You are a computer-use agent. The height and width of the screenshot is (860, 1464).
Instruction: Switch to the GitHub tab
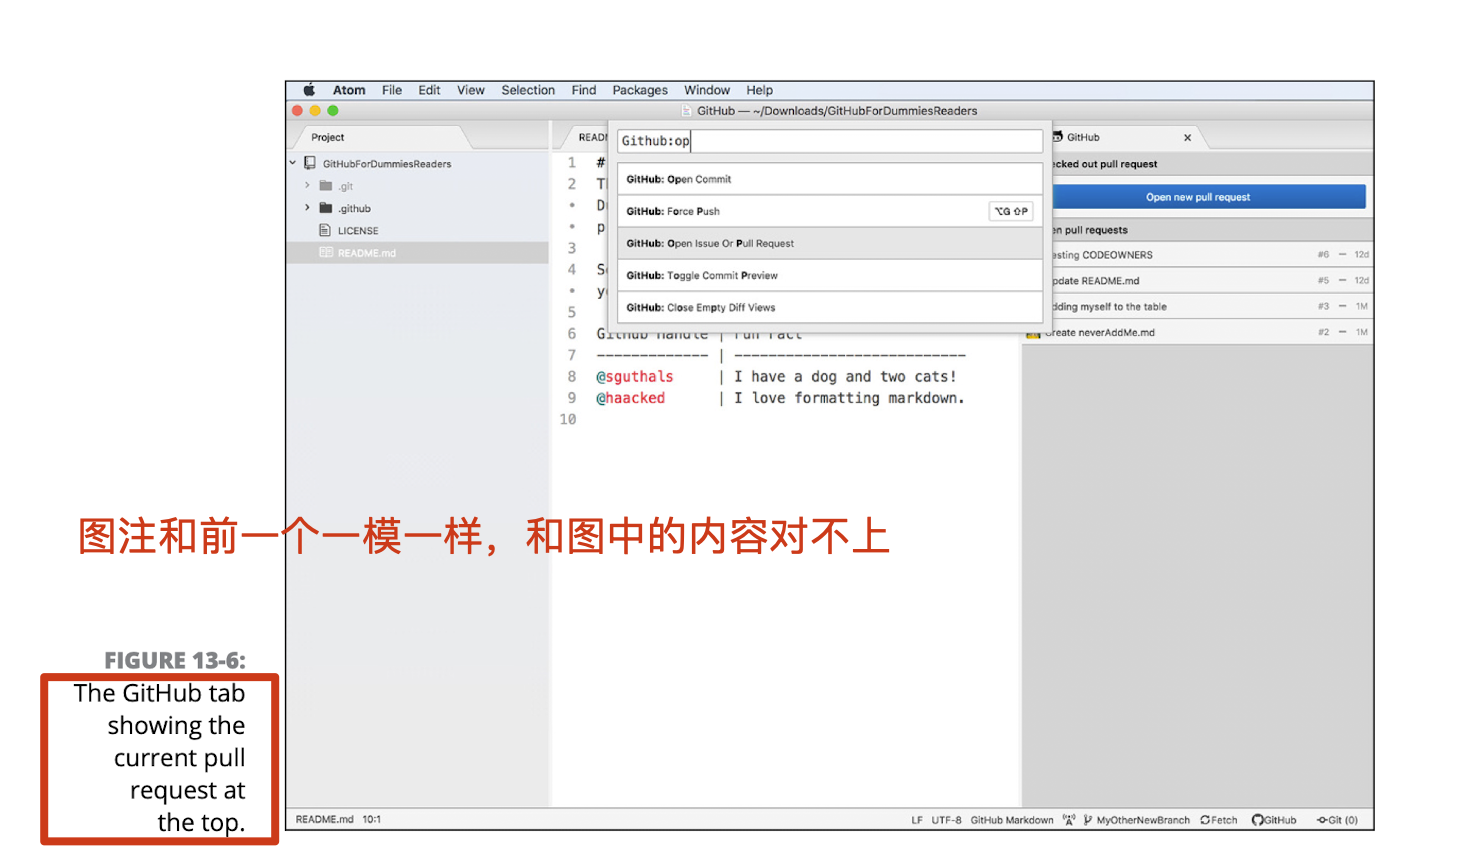click(x=1083, y=137)
